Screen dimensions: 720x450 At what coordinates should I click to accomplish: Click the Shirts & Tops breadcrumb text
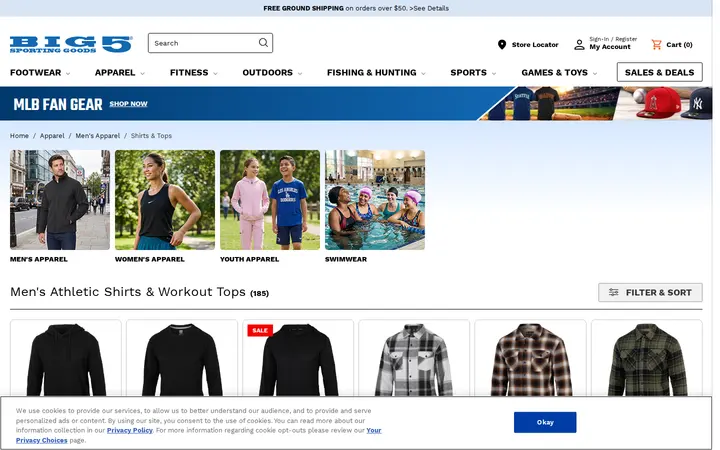151,135
